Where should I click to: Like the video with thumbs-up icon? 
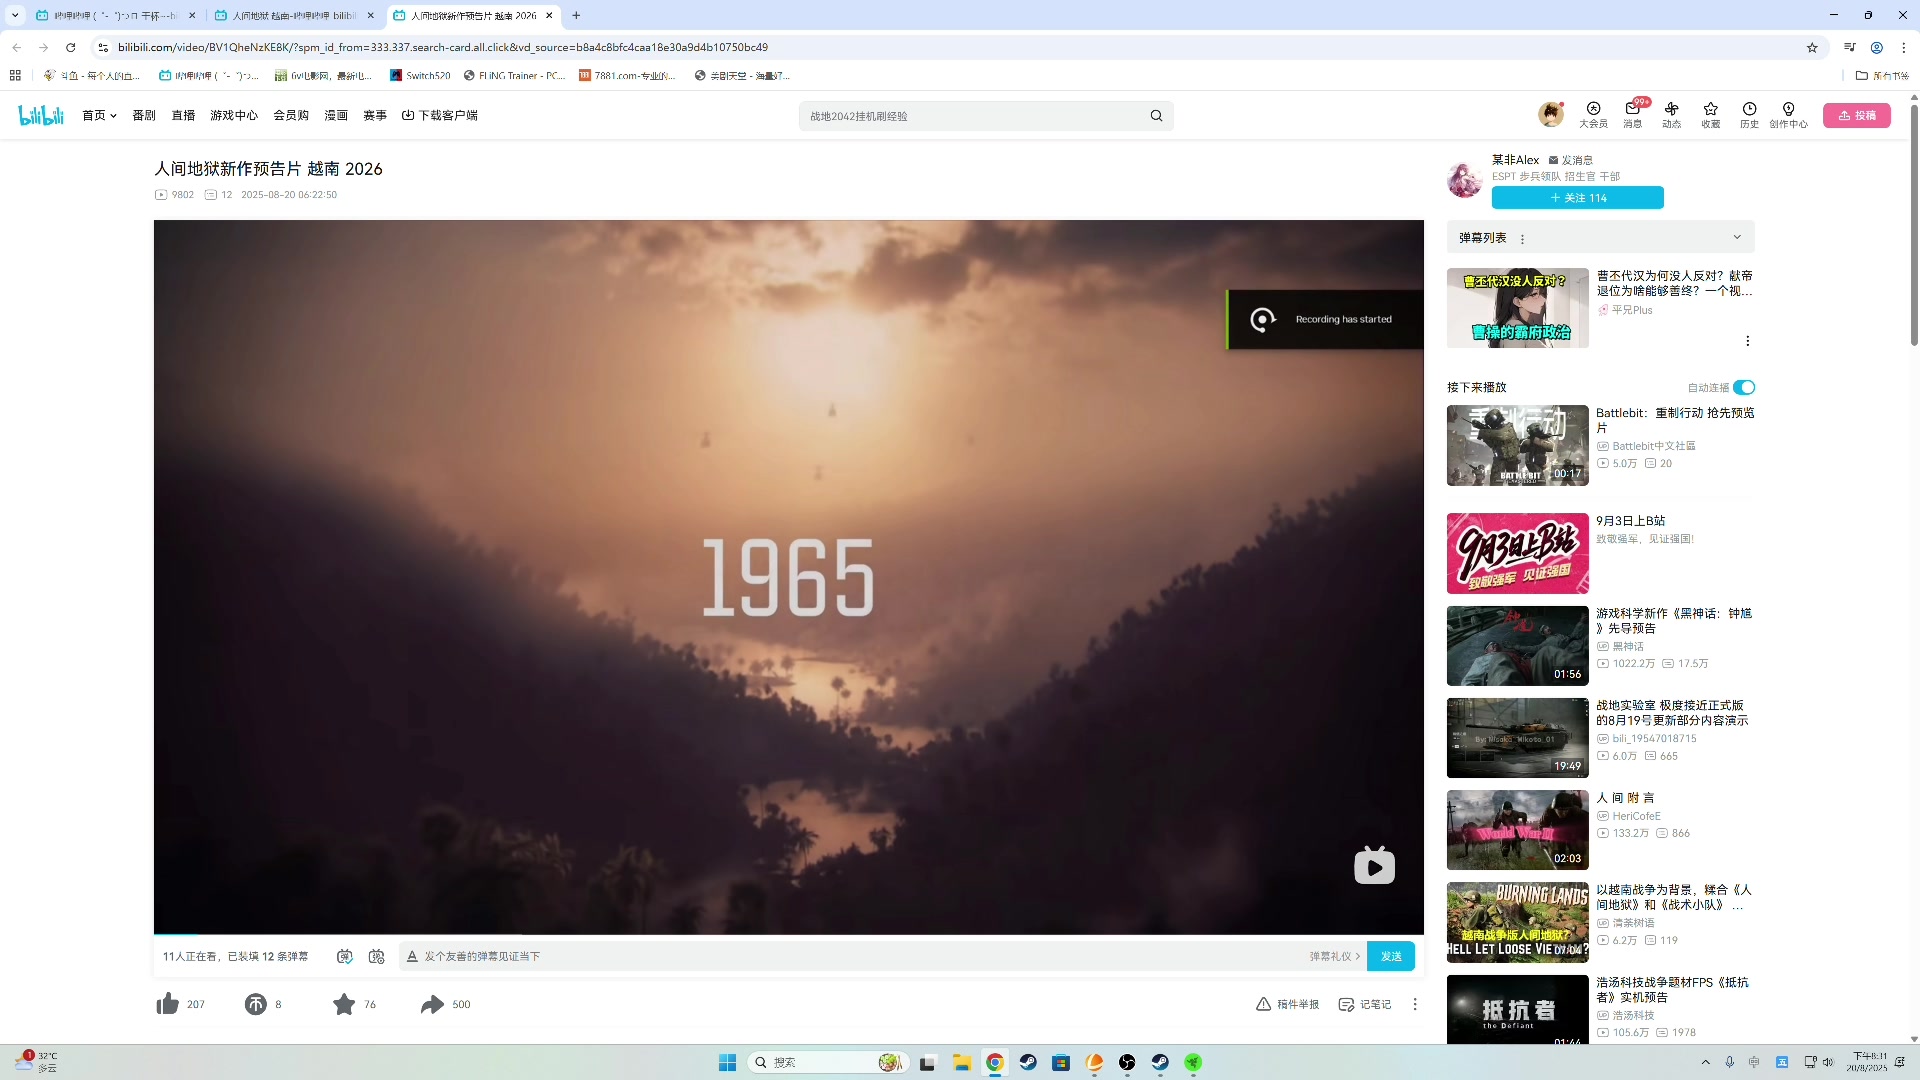168,1004
